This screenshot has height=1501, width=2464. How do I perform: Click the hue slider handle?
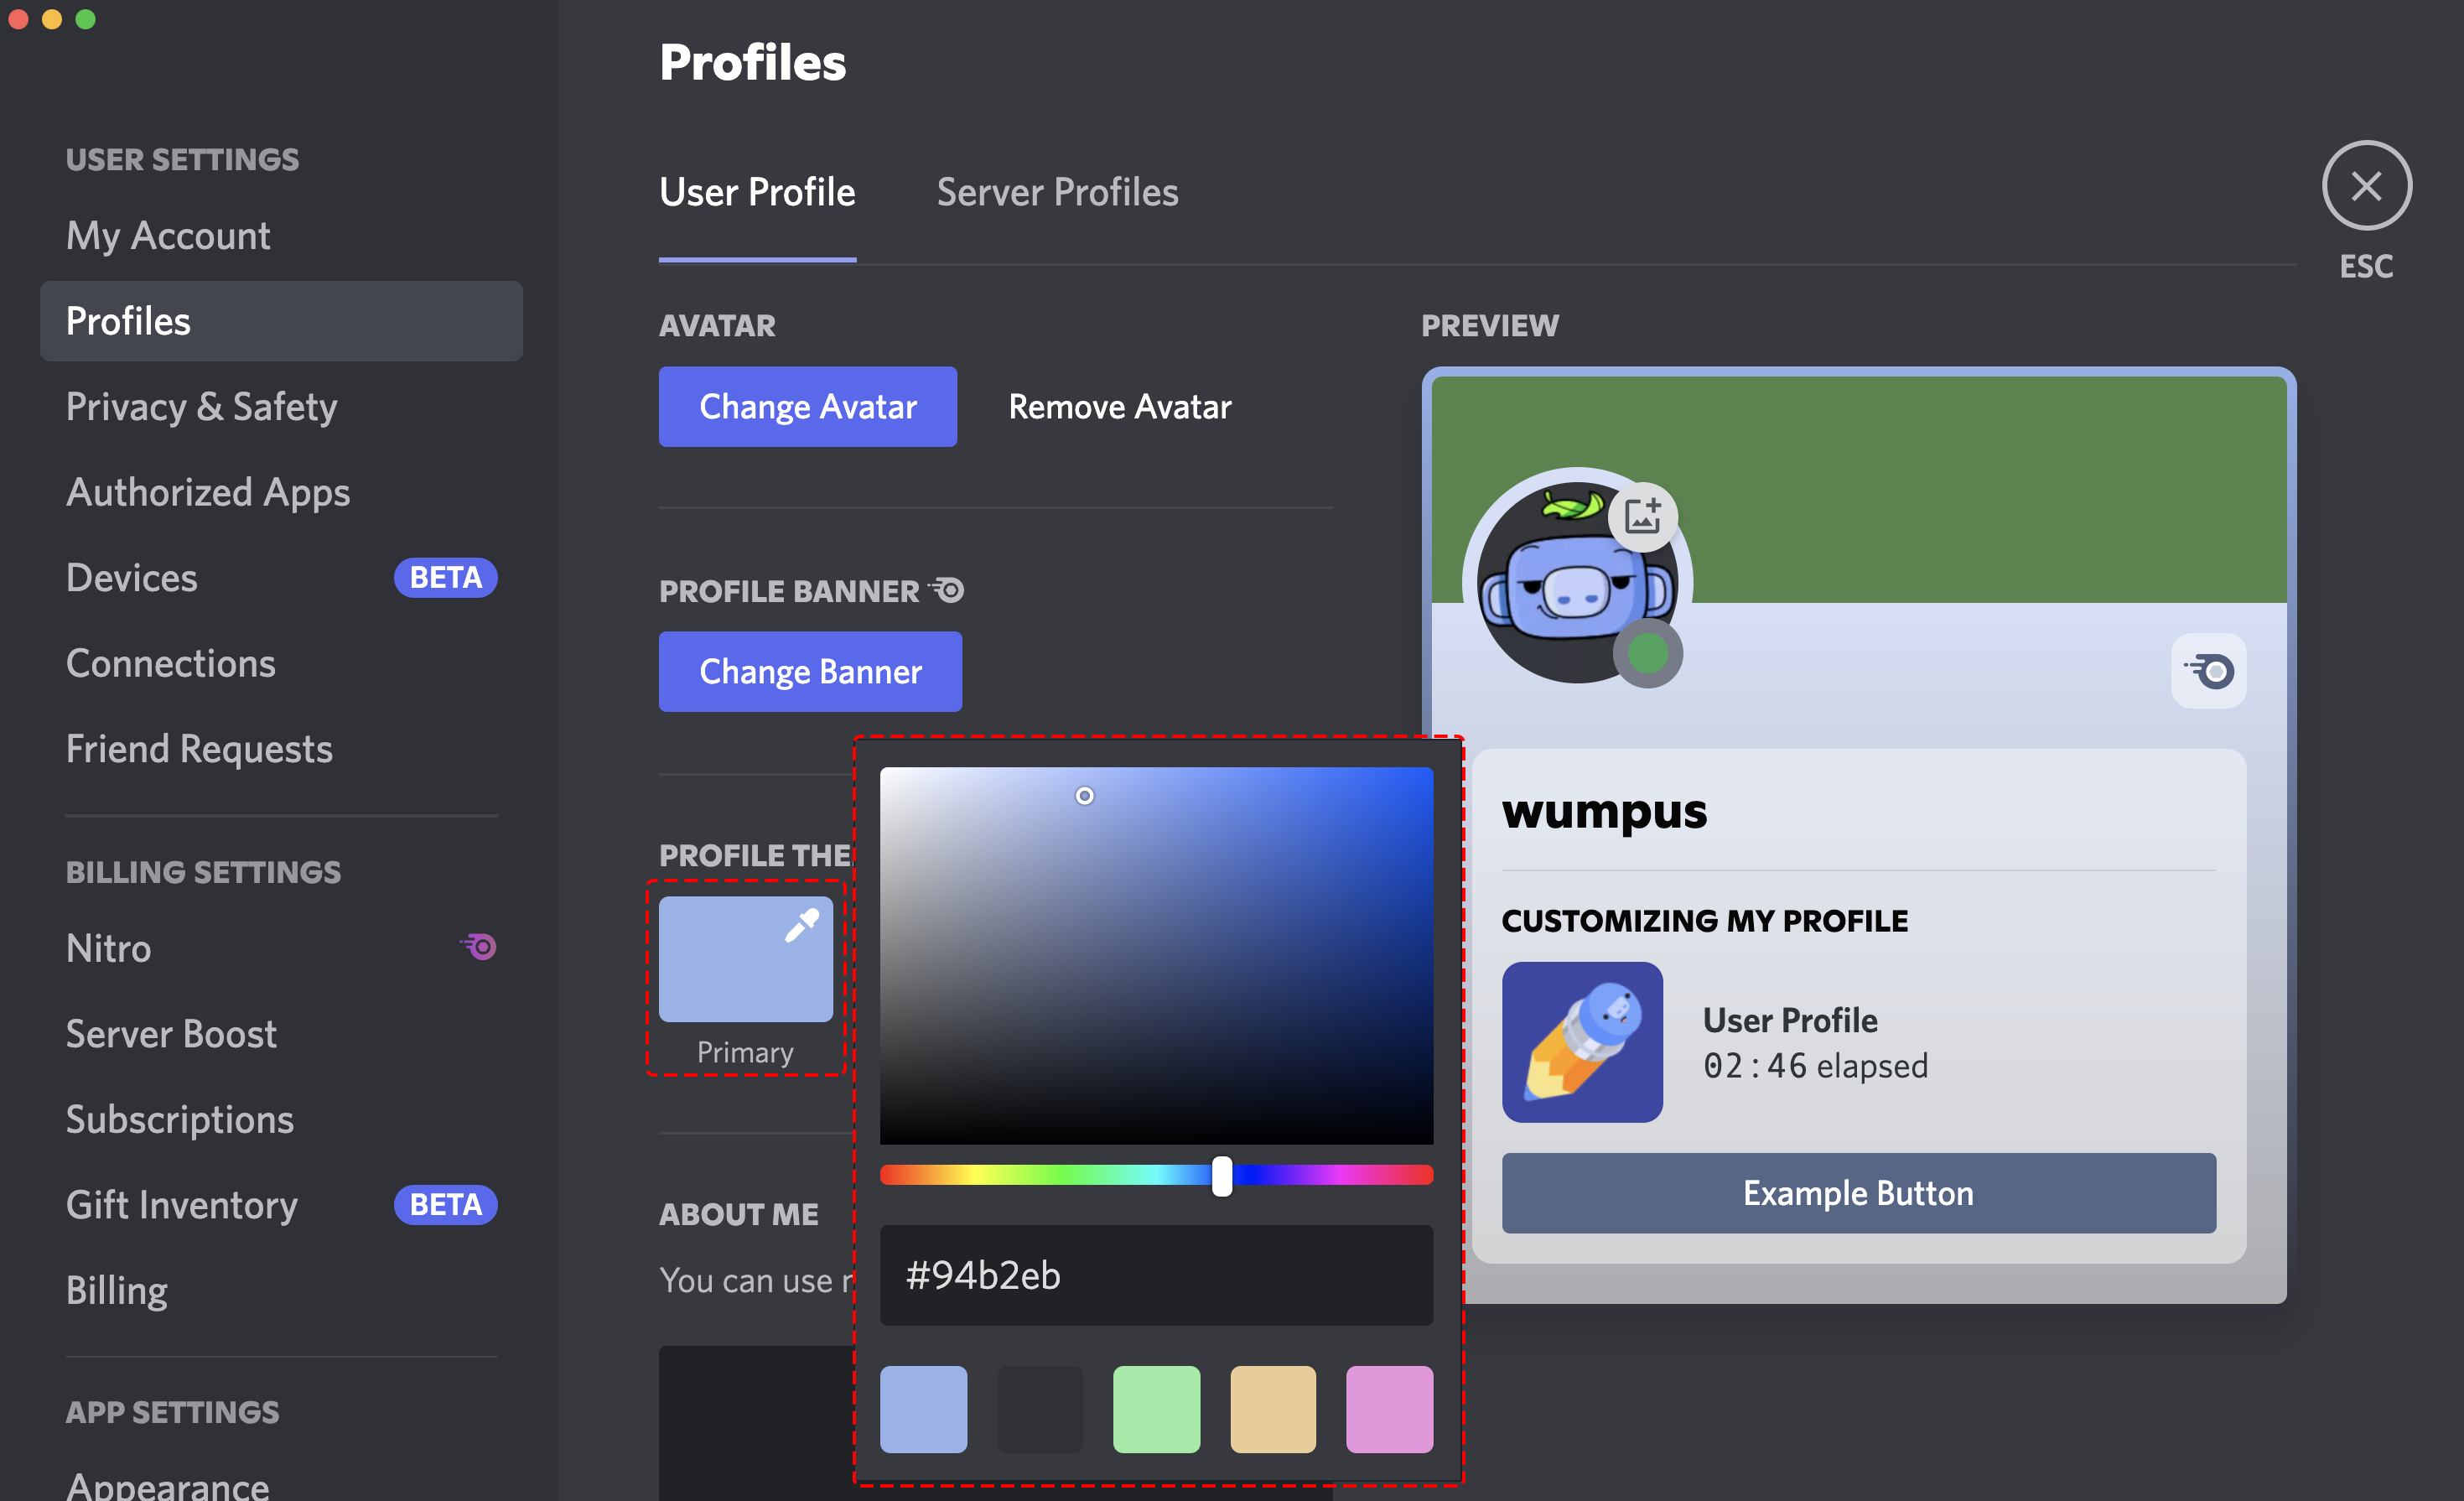pos(1222,1176)
